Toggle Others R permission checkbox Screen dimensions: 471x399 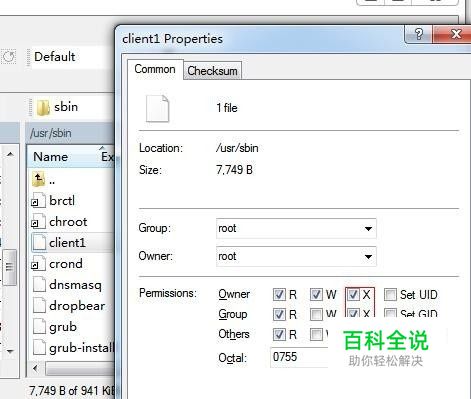click(279, 334)
